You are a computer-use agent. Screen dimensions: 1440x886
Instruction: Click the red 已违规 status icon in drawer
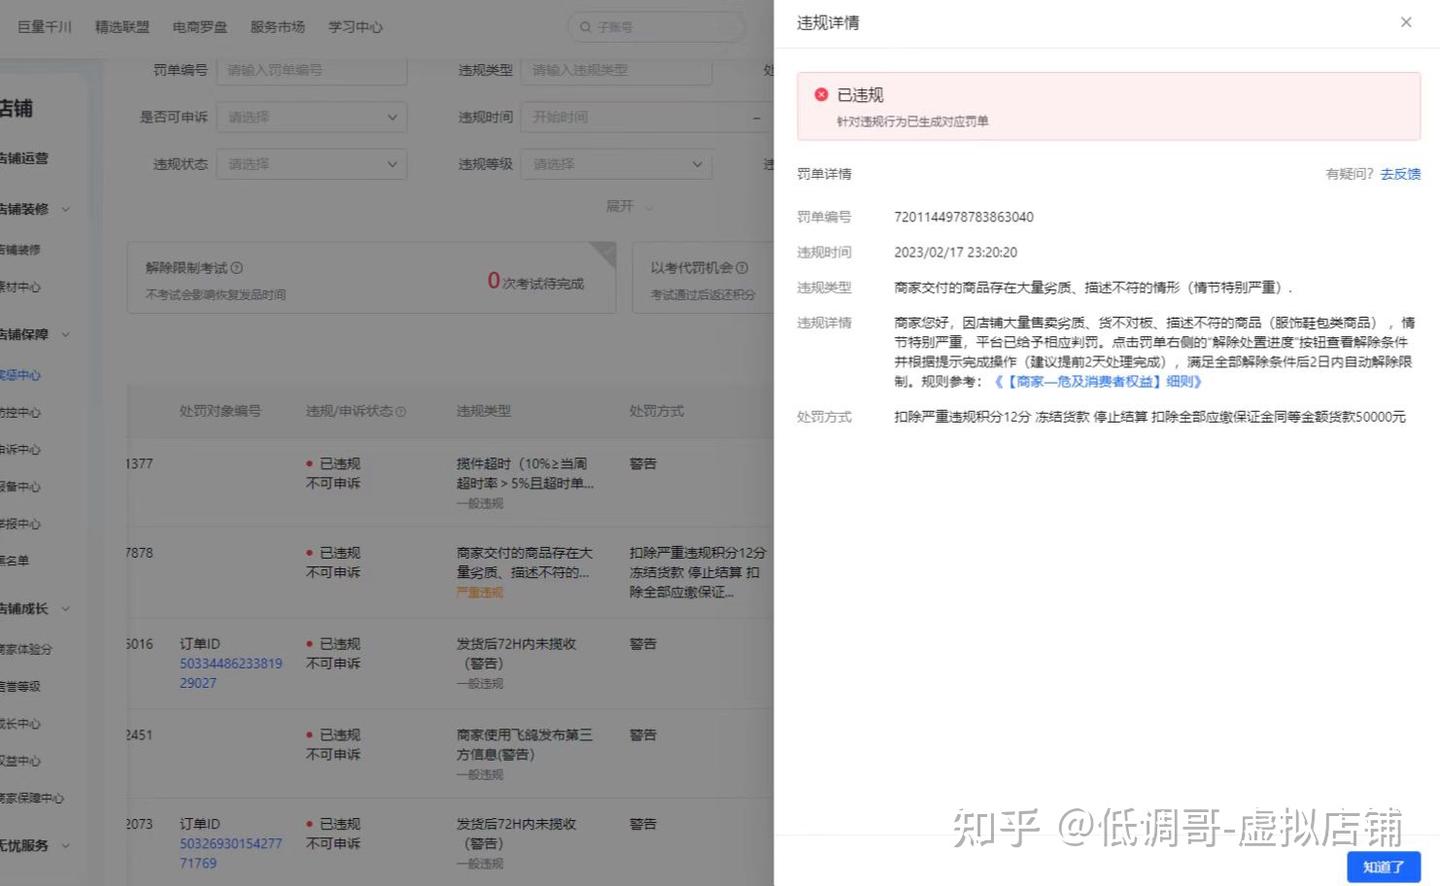[x=821, y=94]
